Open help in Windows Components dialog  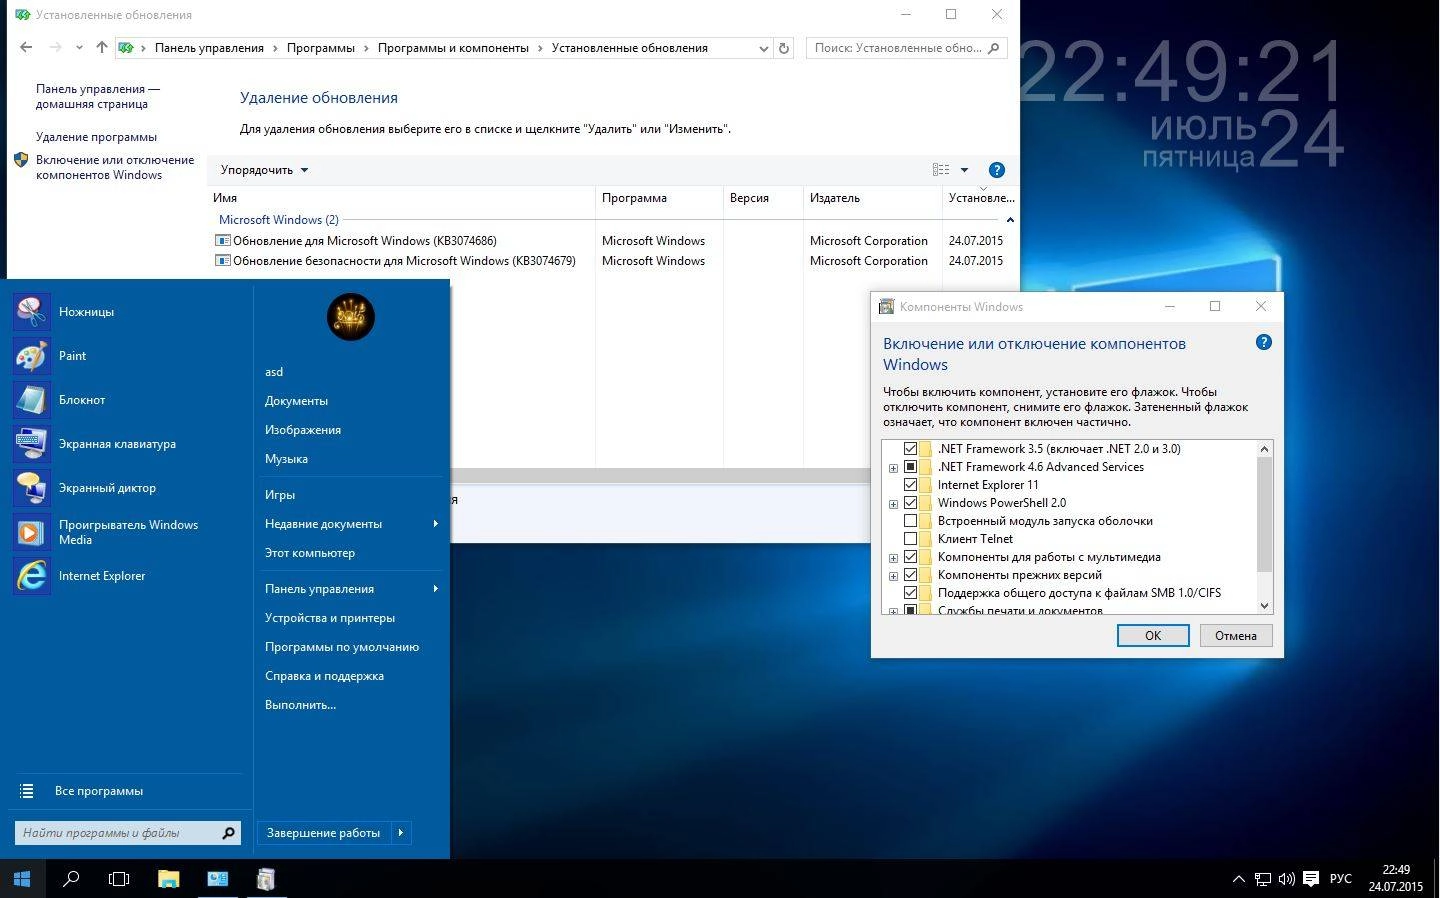click(1264, 342)
